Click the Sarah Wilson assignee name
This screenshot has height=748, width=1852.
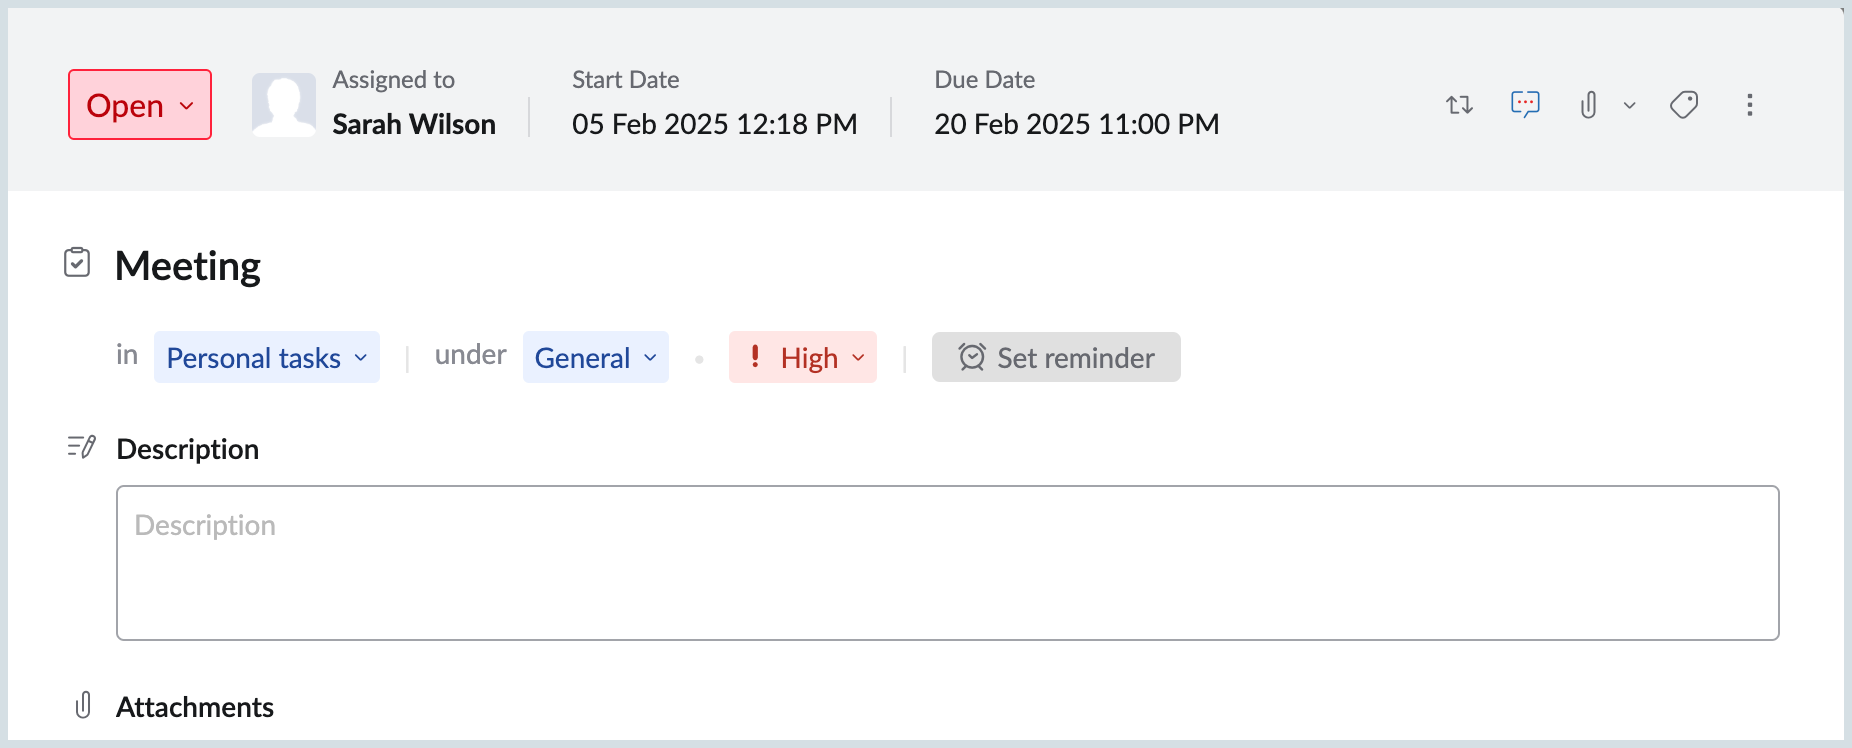tap(414, 124)
